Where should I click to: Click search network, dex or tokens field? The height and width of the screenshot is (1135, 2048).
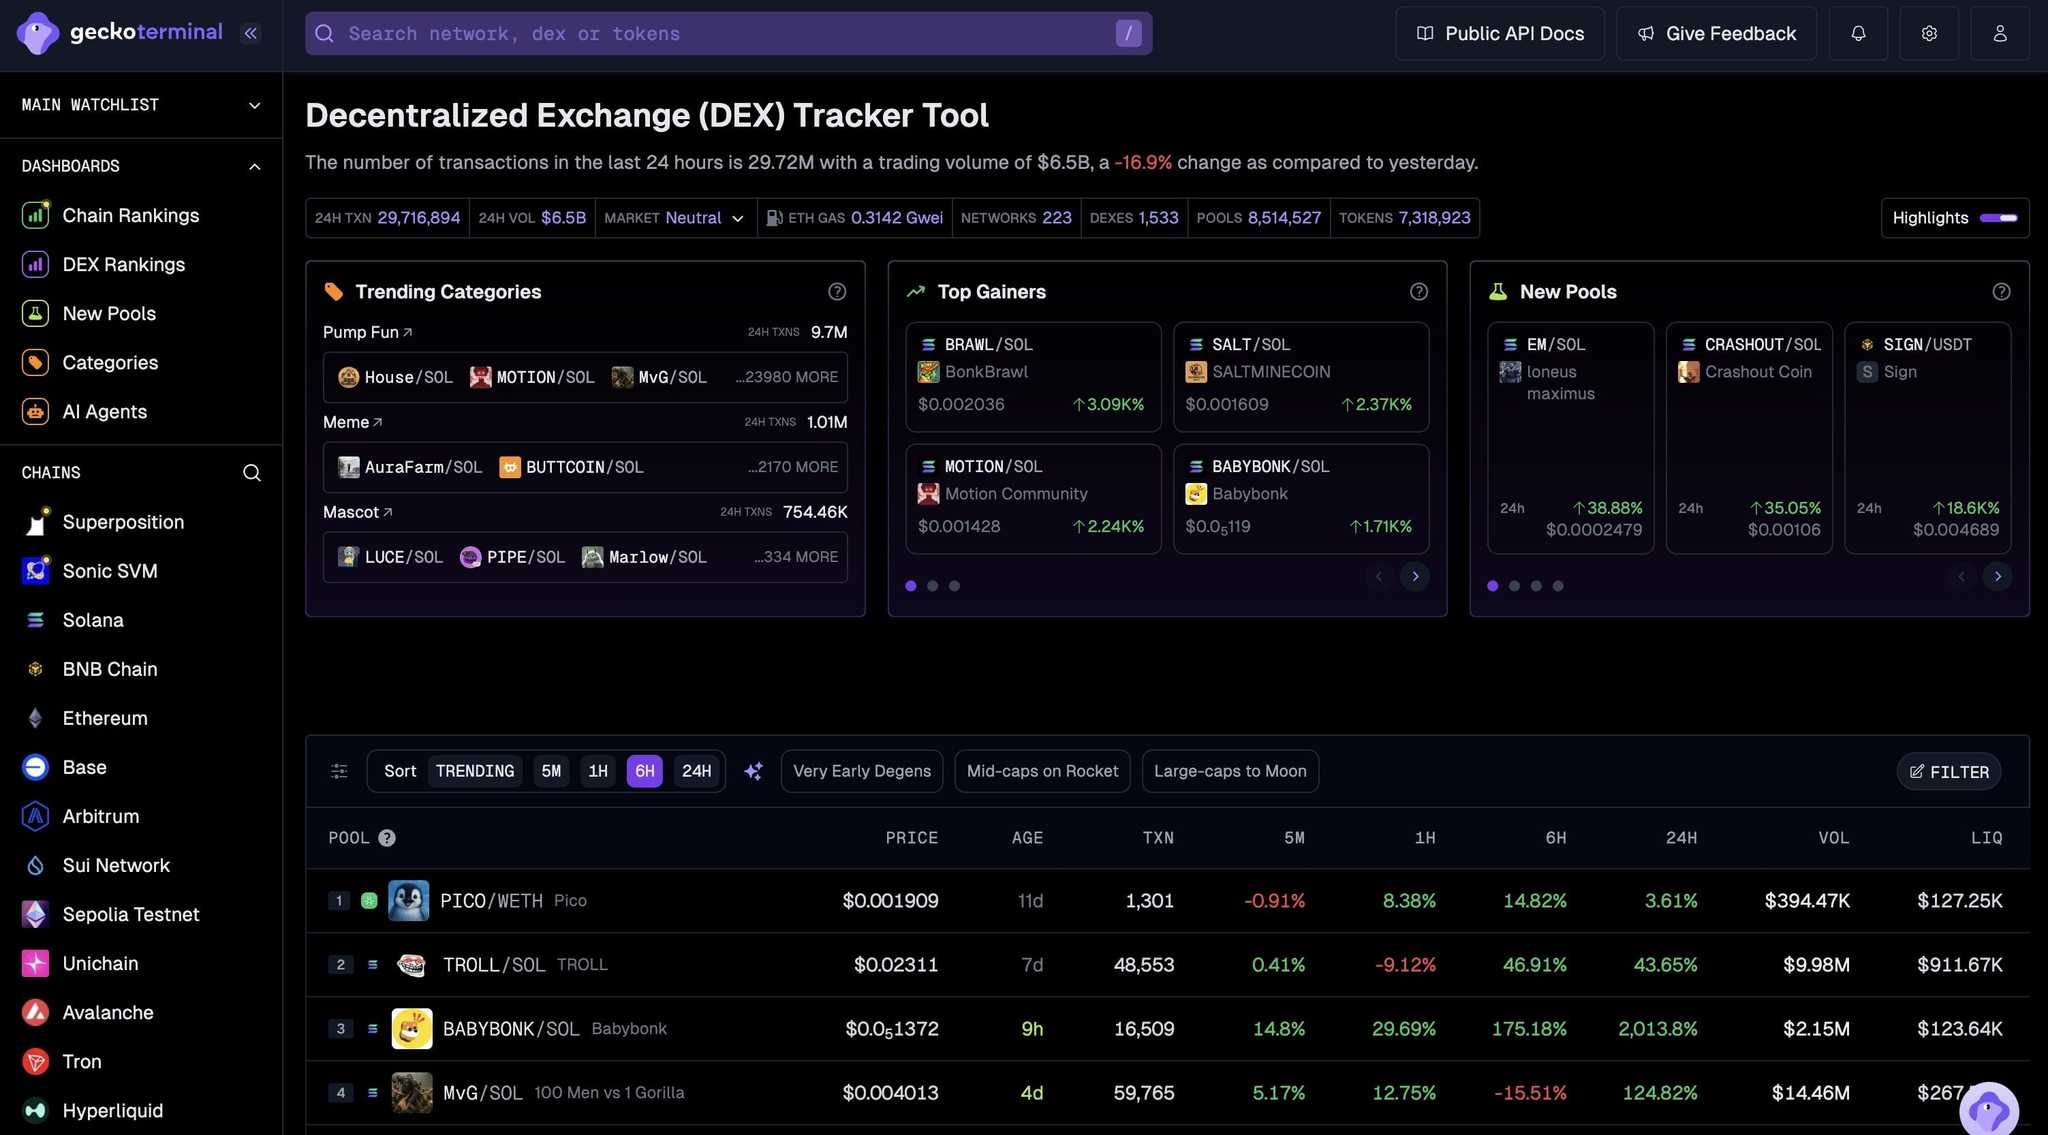pos(728,33)
